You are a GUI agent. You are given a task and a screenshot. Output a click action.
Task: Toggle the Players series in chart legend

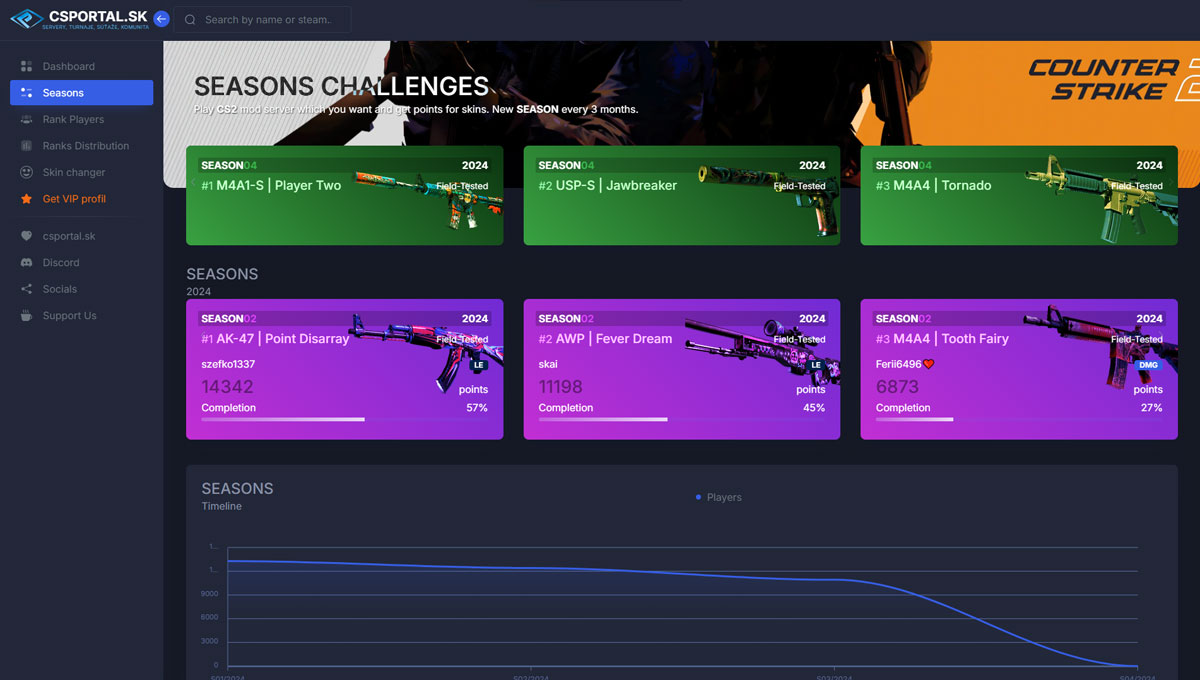coord(718,497)
